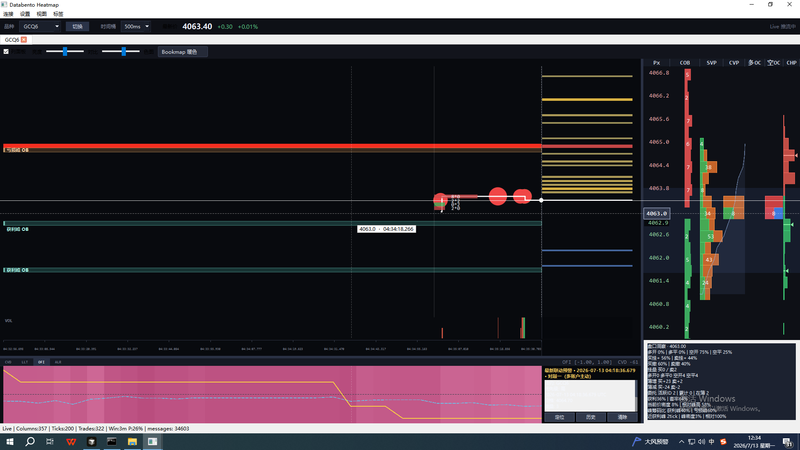The image size is (800, 450).
Task: Click the 4060.2 price level label
Action: pos(659,327)
